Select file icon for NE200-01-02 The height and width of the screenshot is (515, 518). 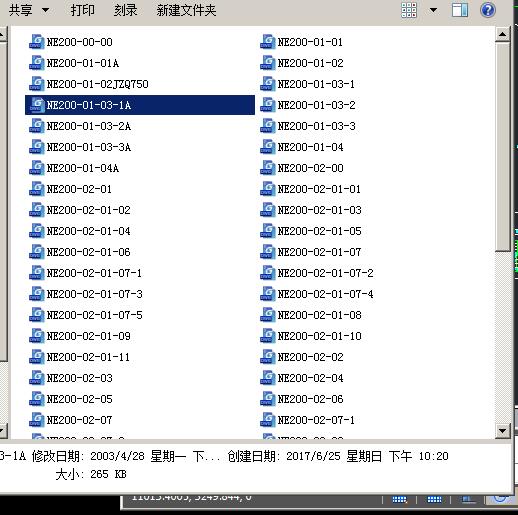pos(268,63)
